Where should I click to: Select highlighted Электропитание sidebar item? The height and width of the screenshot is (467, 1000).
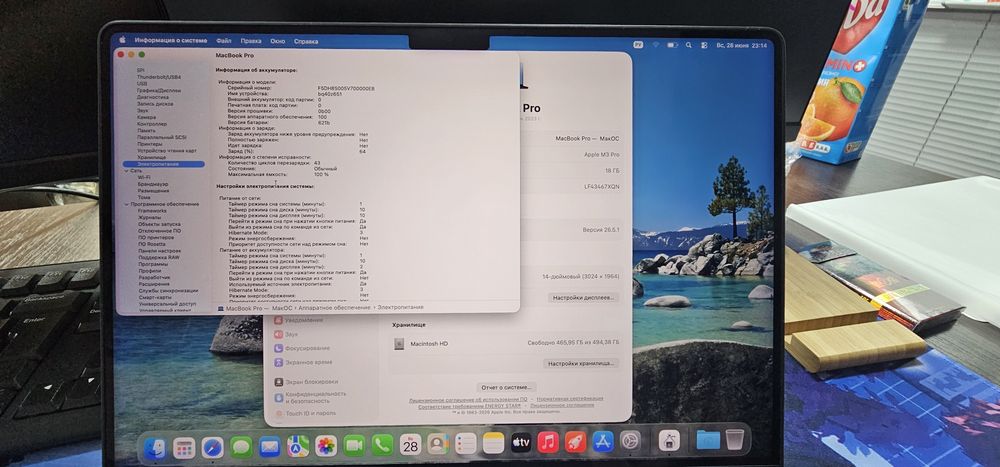click(x=164, y=164)
